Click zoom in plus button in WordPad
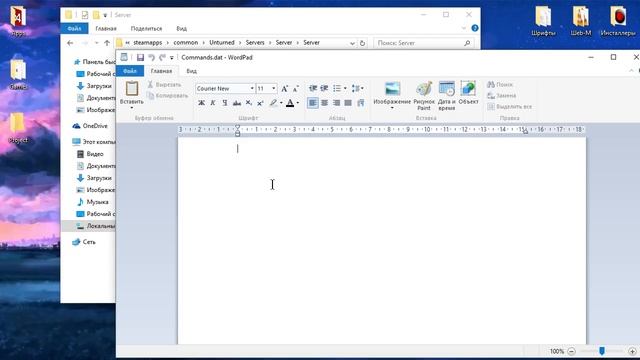 pyautogui.click(x=632, y=351)
